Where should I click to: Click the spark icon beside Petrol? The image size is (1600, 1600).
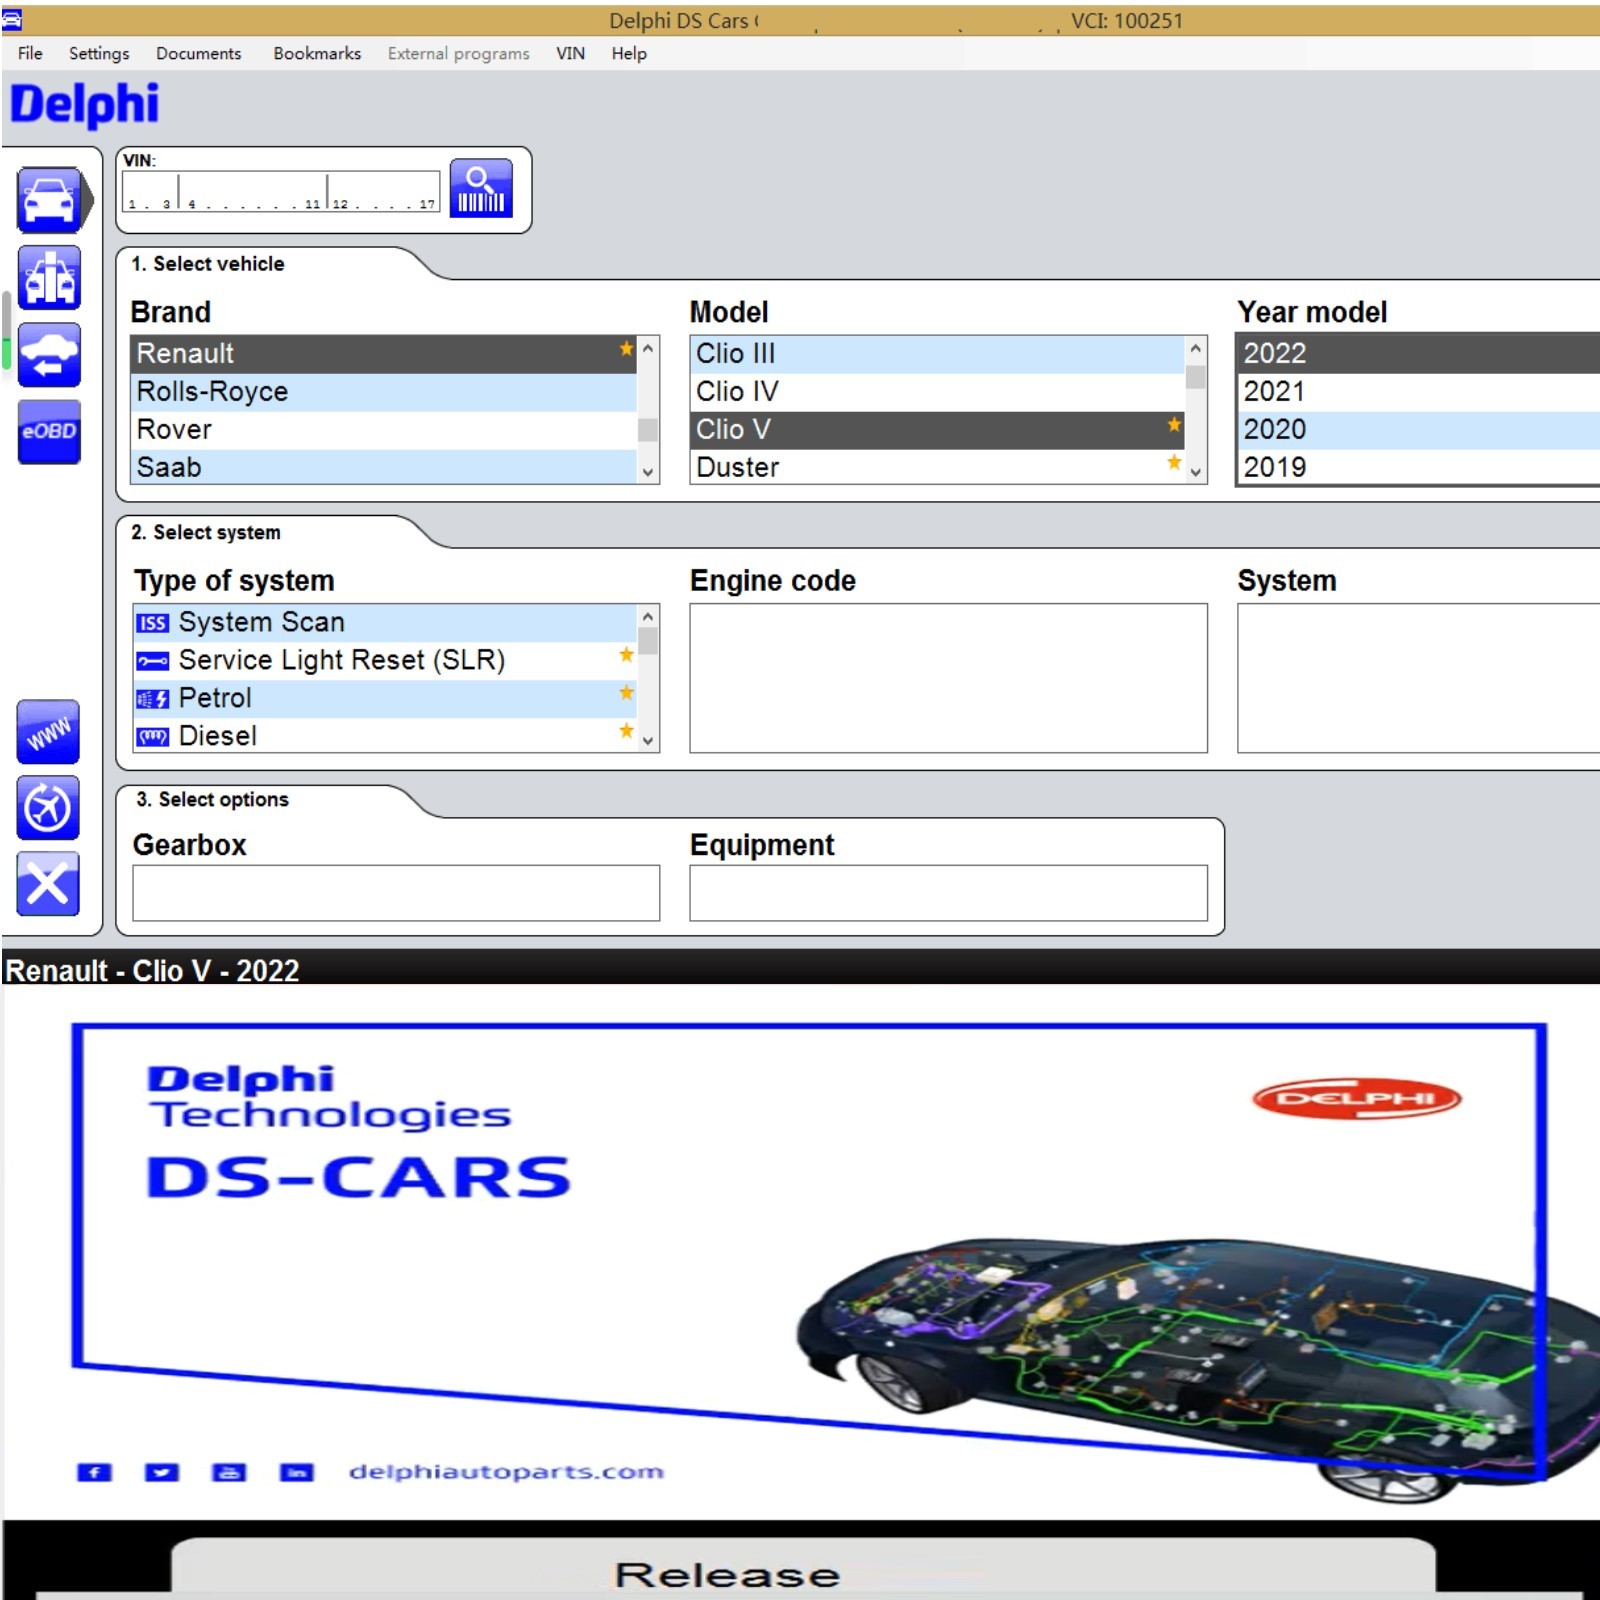pos(152,699)
